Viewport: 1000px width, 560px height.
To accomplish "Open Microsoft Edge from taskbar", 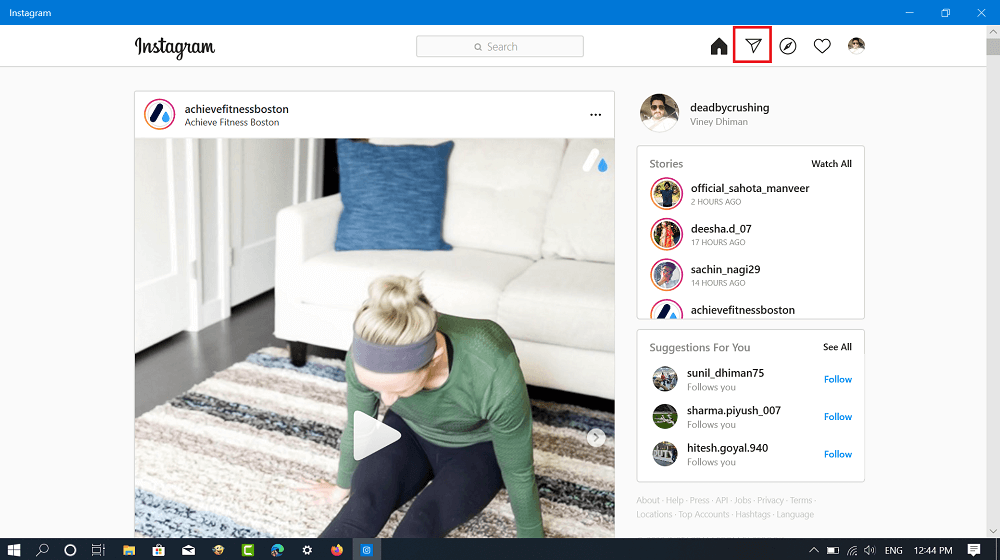I will [277, 550].
